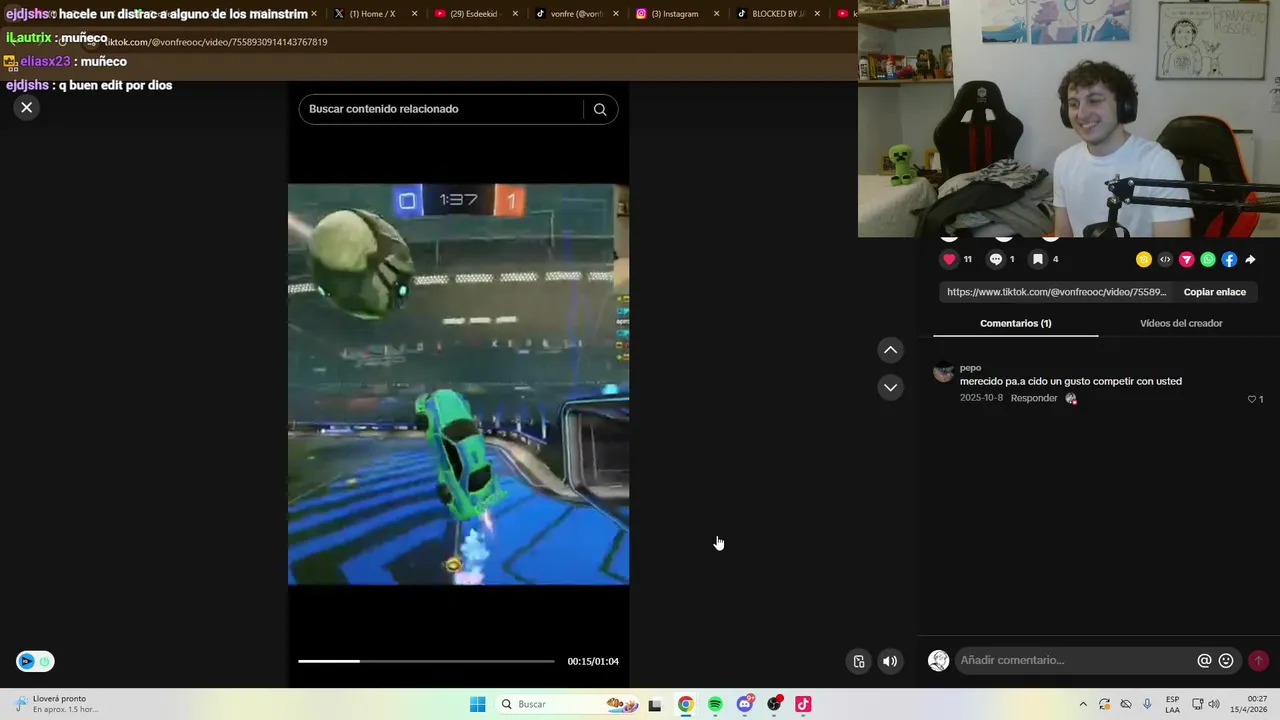Open the emoji picker in the comment box
The height and width of the screenshot is (720, 1280).
pyautogui.click(x=1226, y=660)
